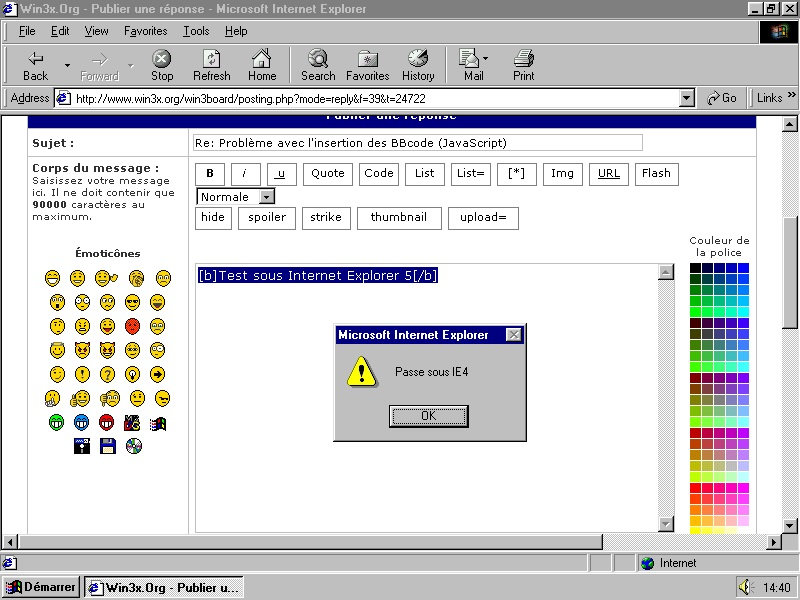The image size is (800, 600).
Task: Expand the Address bar dropdown
Action: 687,98
